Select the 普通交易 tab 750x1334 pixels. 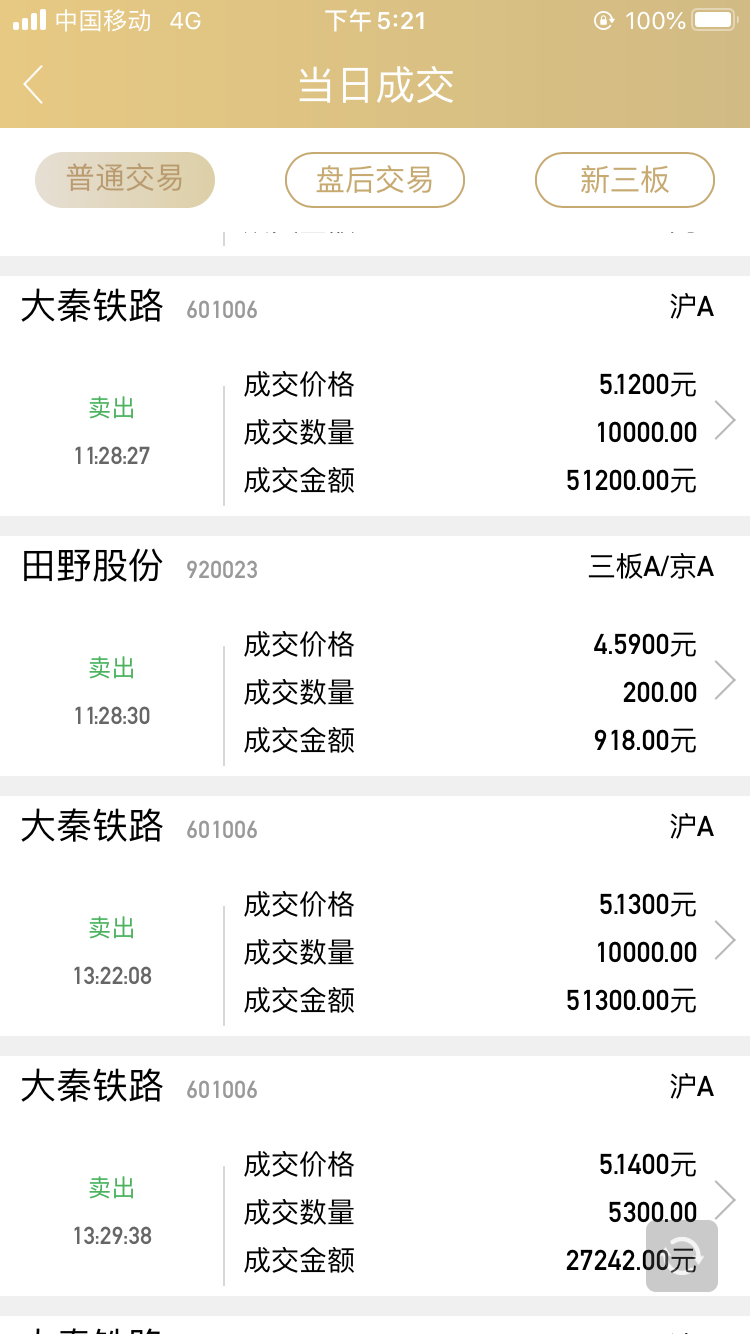(125, 180)
